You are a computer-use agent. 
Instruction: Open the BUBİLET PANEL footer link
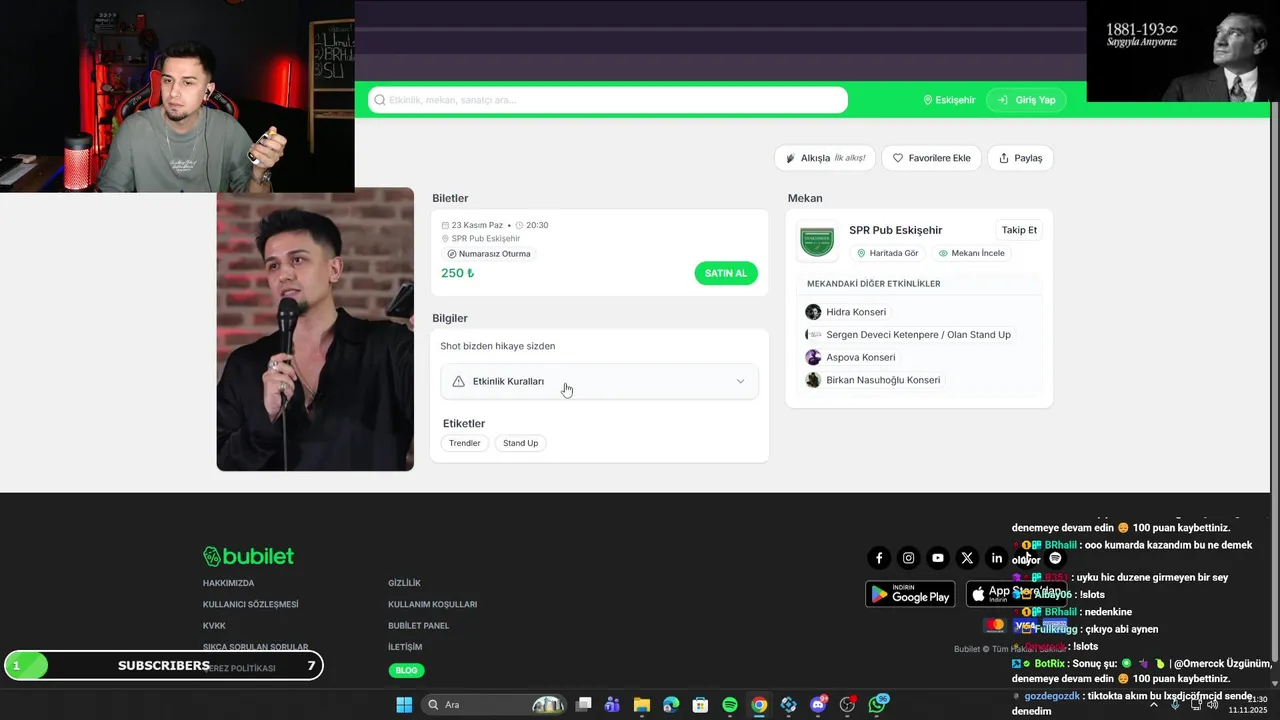(418, 626)
